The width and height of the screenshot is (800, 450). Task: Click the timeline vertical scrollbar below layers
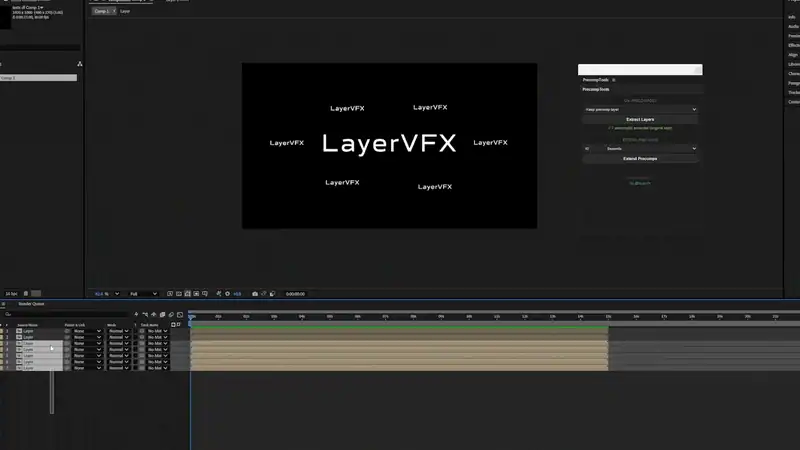coord(52,392)
